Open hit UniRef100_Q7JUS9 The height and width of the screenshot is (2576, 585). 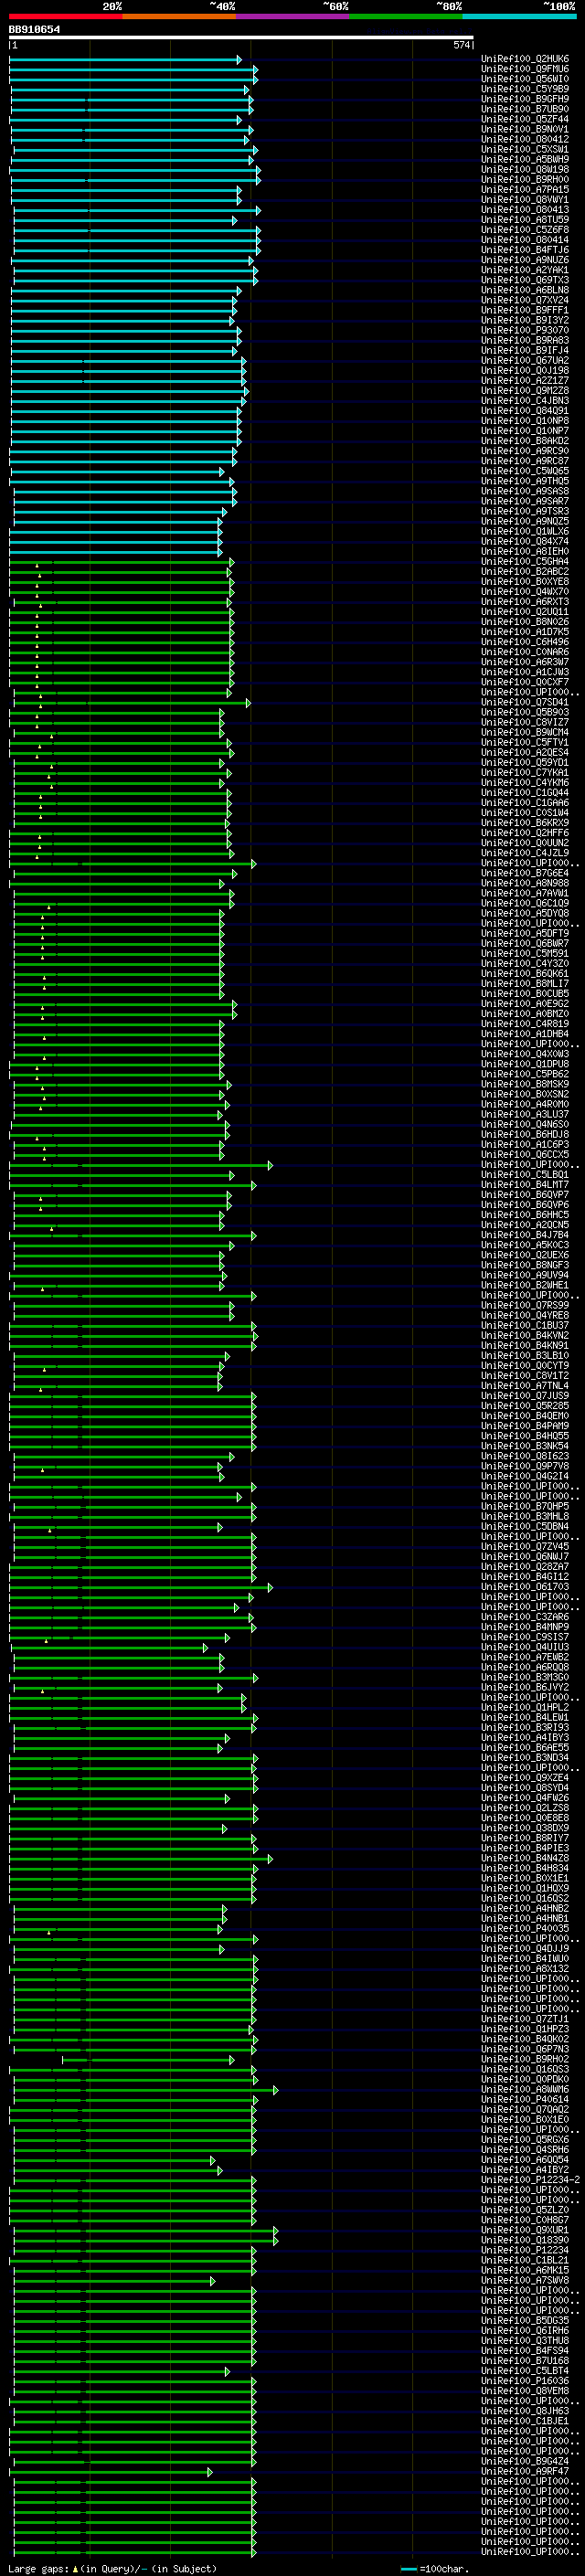pos(525,1395)
